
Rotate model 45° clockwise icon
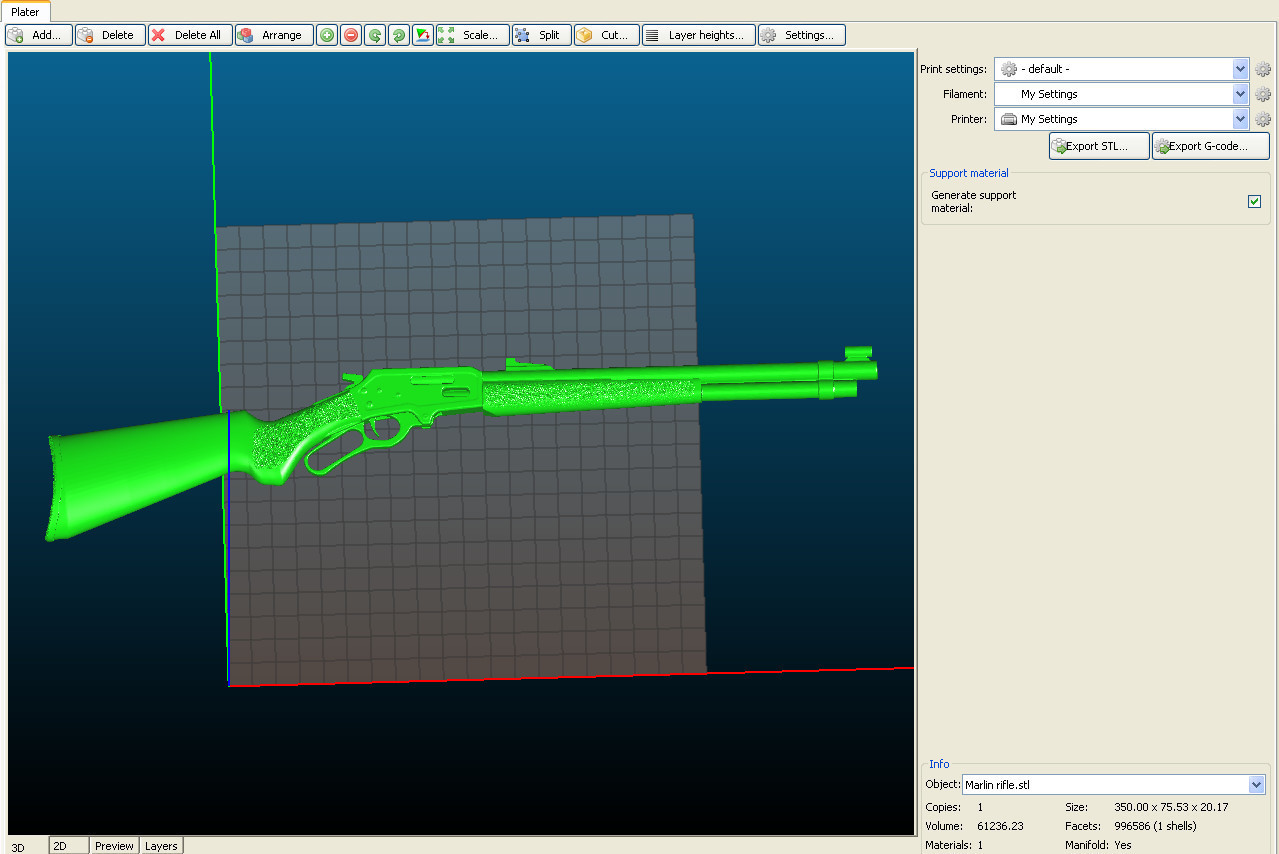click(x=399, y=35)
